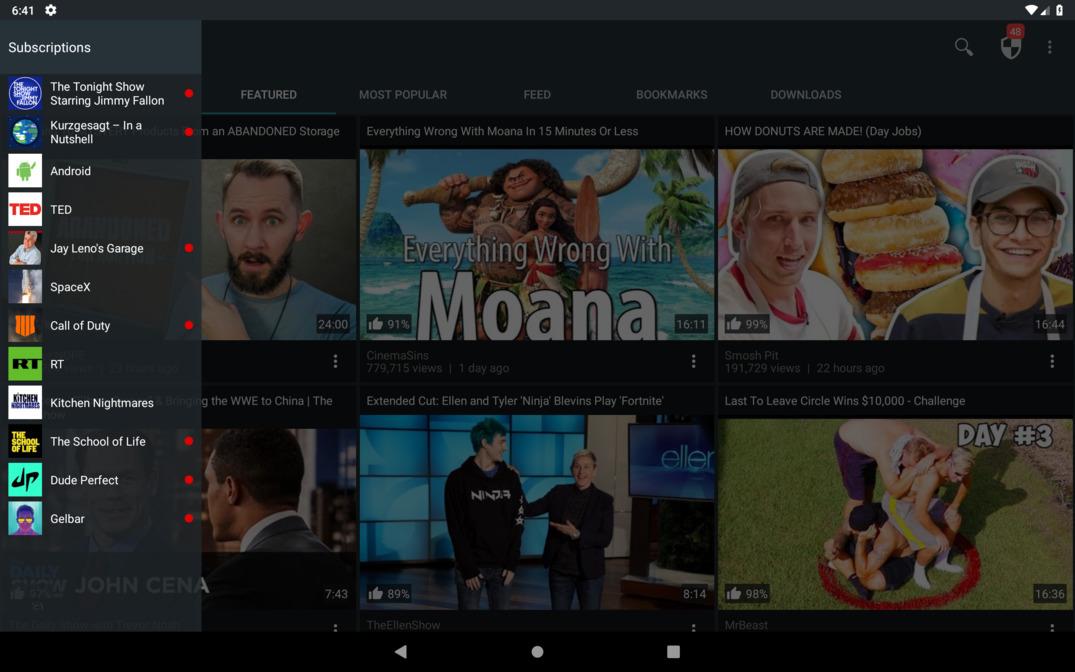Open options menu for Donuts video

coord(1051,361)
